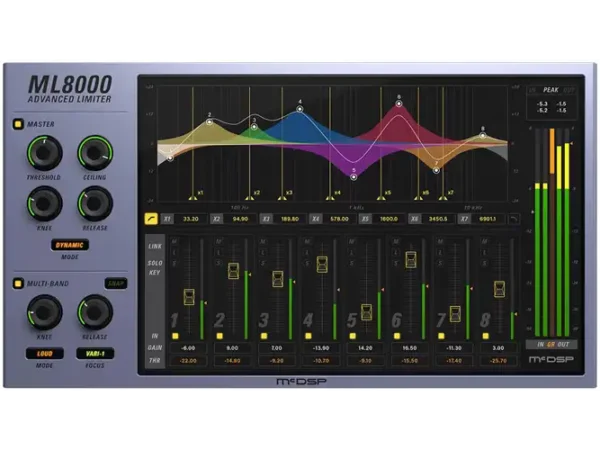The width and height of the screenshot is (600, 450).
Task: Click the master KNEE knob
Action: 44,203
